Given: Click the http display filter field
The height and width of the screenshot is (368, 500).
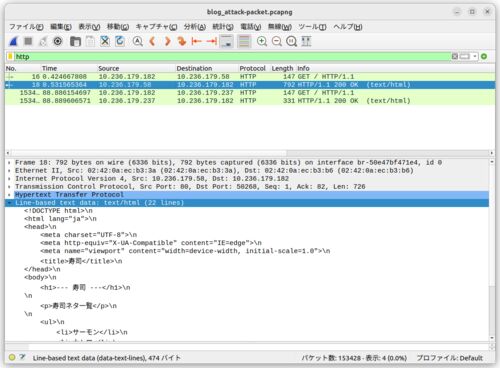Looking at the screenshot, I should click(x=233, y=56).
